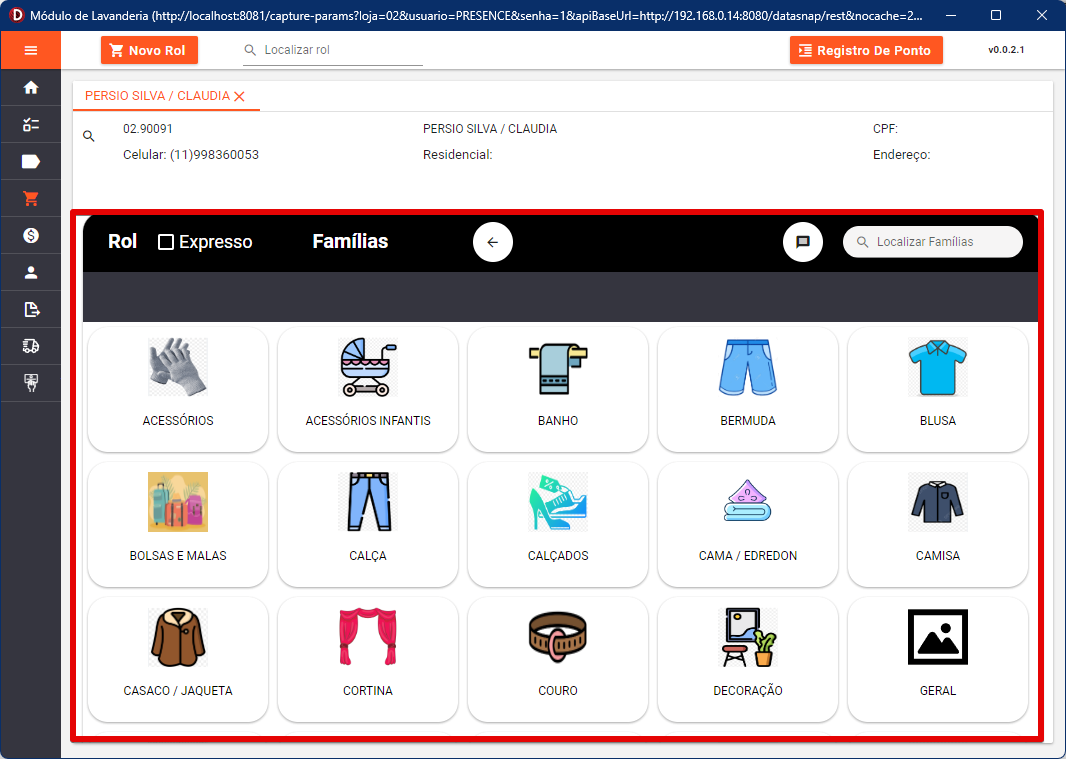Screen dimensions: 1066x759
Task: Click the Novo Rol button
Action: coord(150,50)
